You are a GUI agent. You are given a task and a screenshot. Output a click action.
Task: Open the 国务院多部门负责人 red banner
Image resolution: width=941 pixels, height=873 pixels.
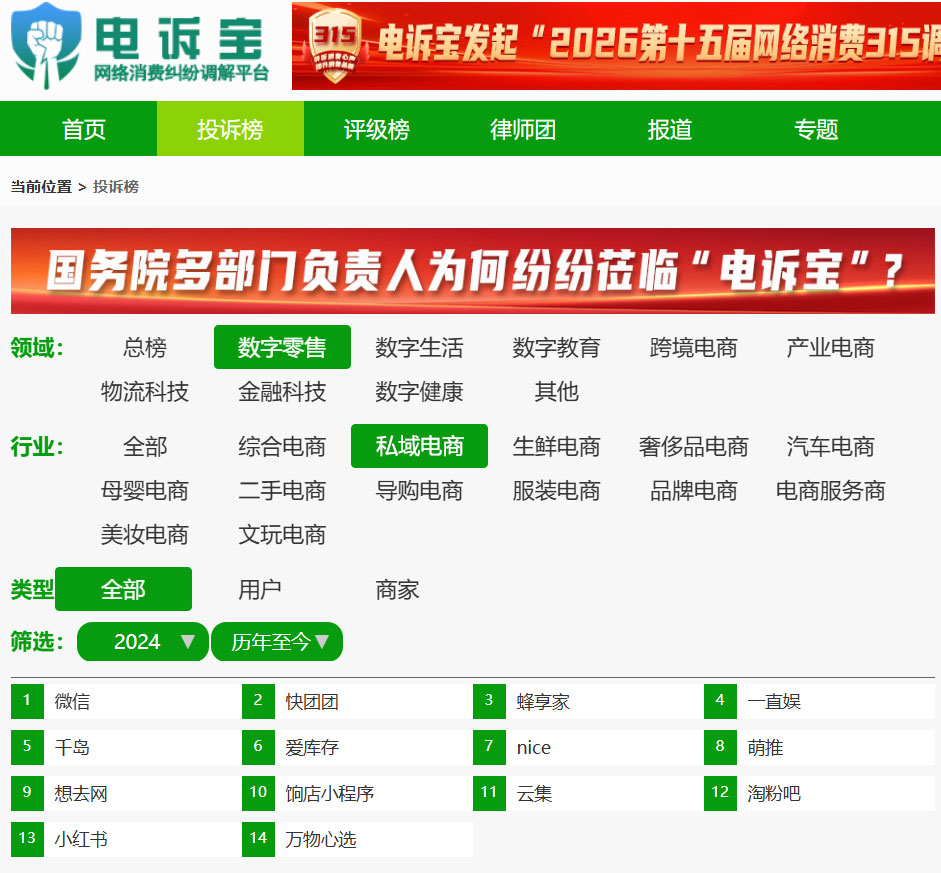coord(473,271)
